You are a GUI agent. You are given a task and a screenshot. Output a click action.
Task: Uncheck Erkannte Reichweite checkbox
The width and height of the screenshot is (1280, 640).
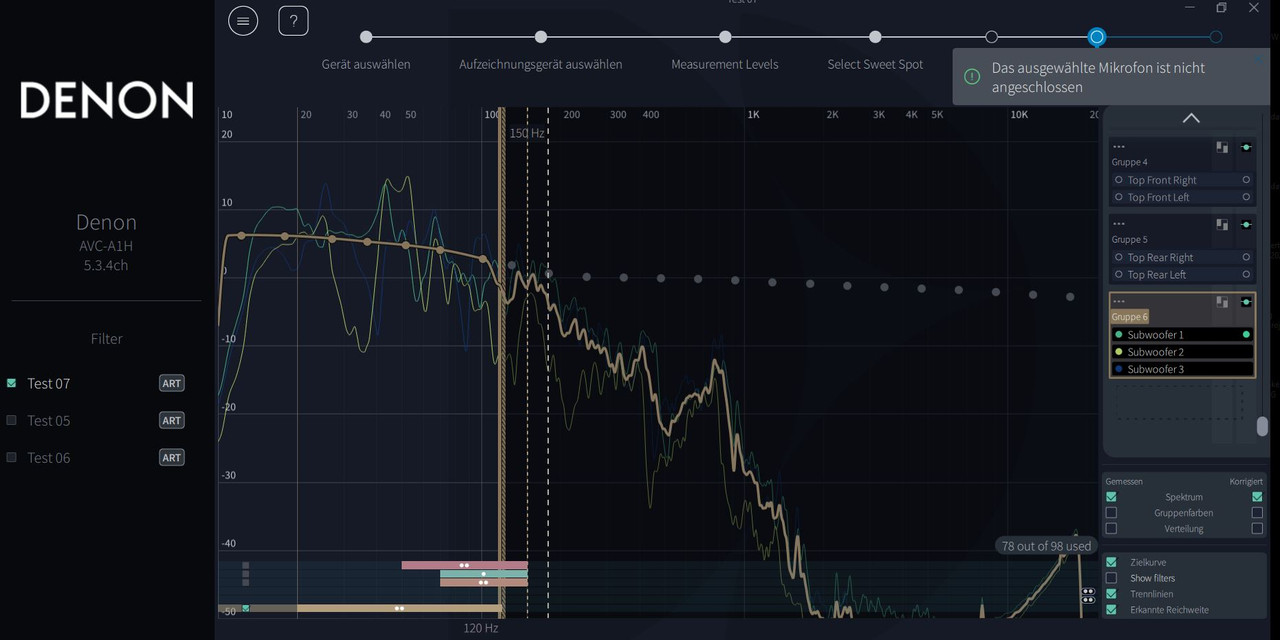coord(1111,610)
